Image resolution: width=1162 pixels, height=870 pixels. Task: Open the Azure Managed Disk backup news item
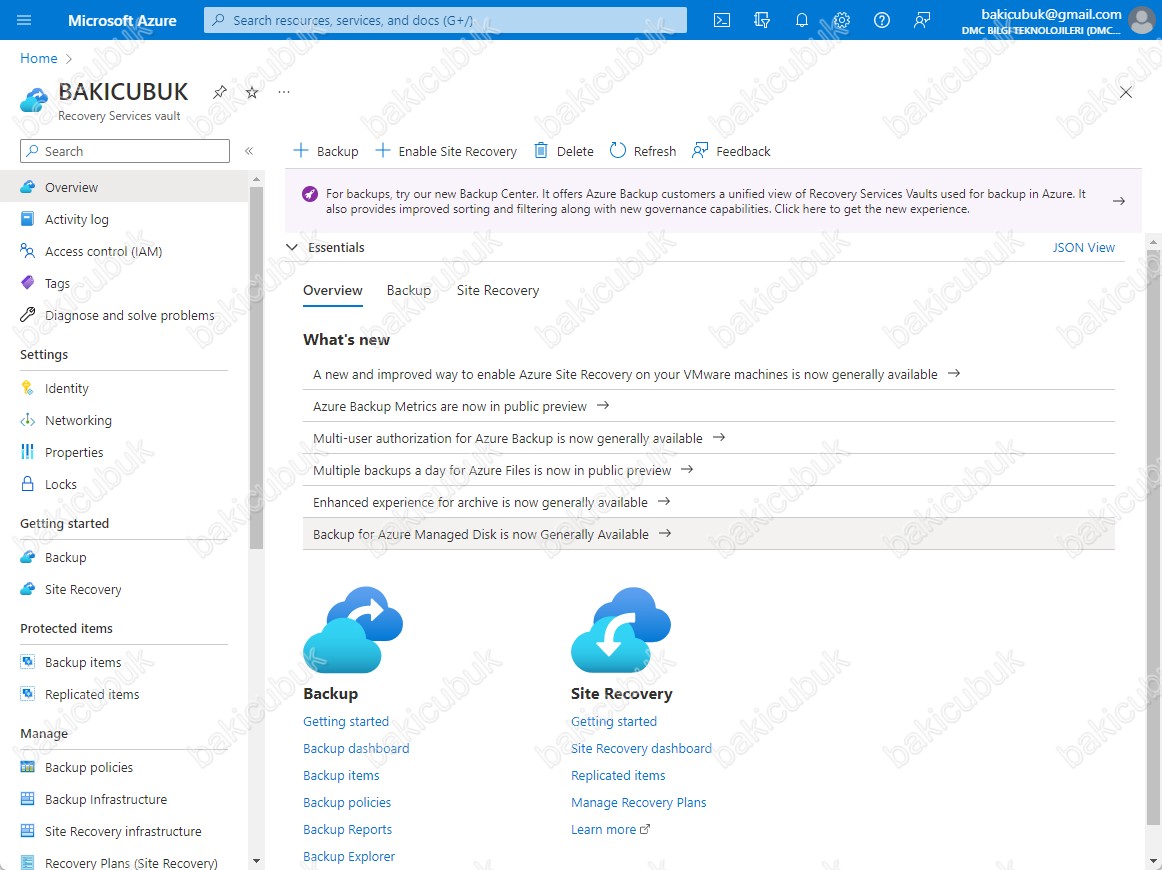coord(708,534)
